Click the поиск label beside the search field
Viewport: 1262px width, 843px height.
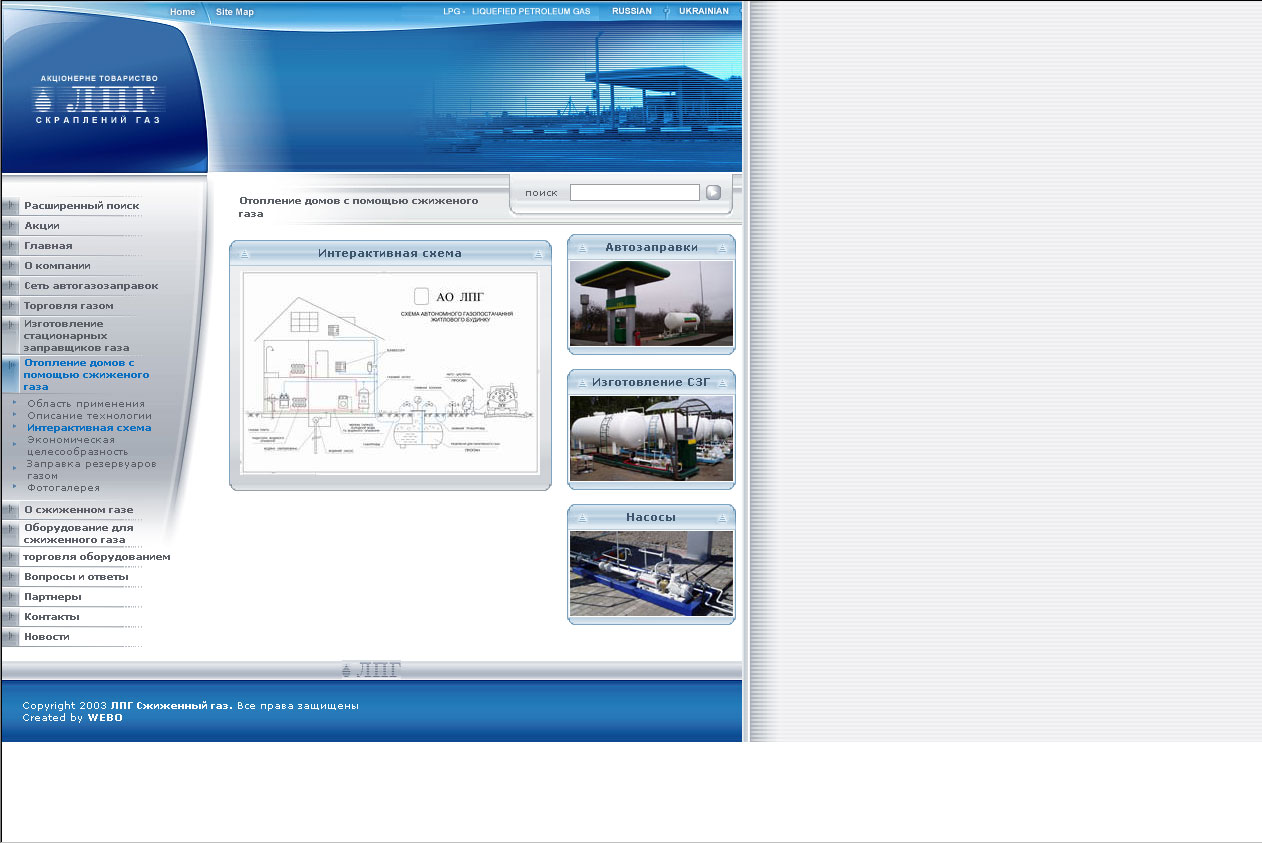[541, 193]
